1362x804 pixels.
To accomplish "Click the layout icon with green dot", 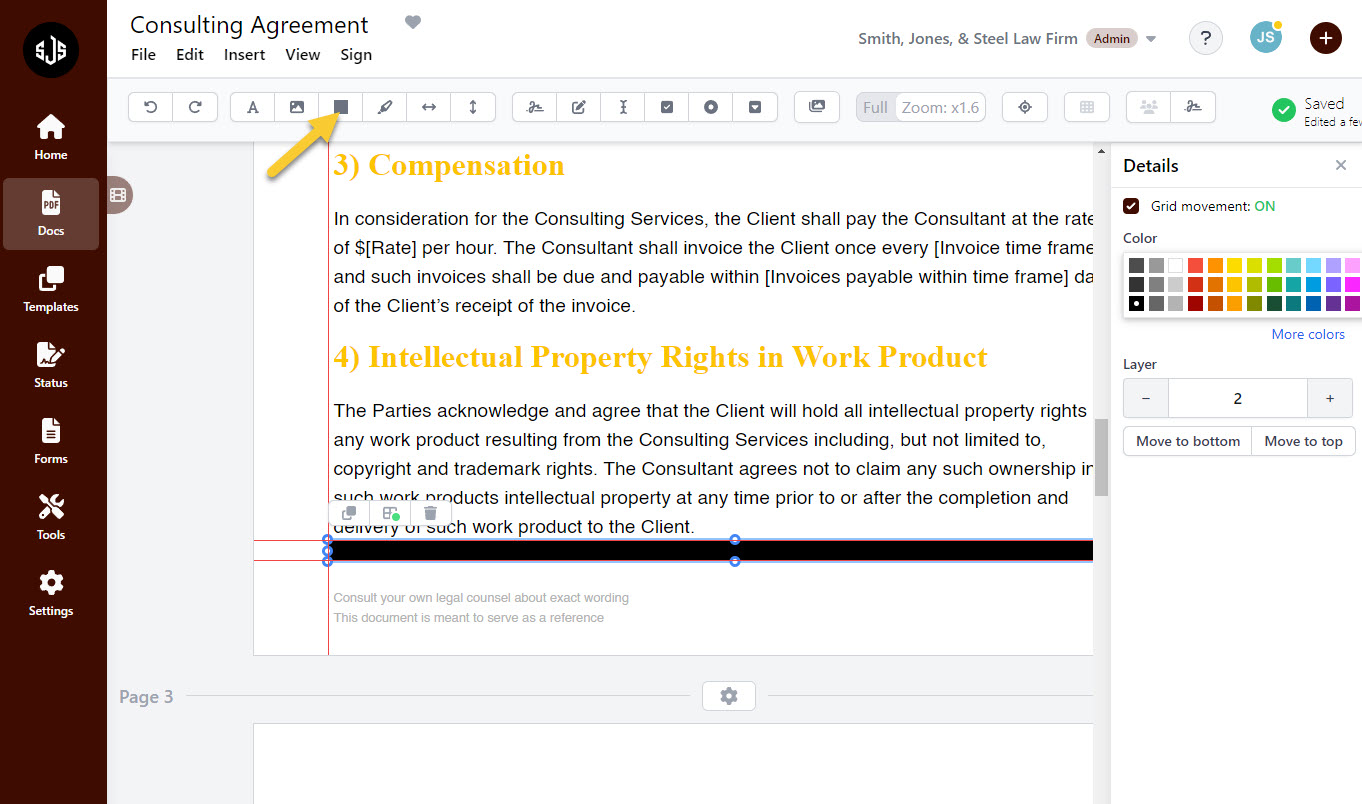I will (x=391, y=513).
